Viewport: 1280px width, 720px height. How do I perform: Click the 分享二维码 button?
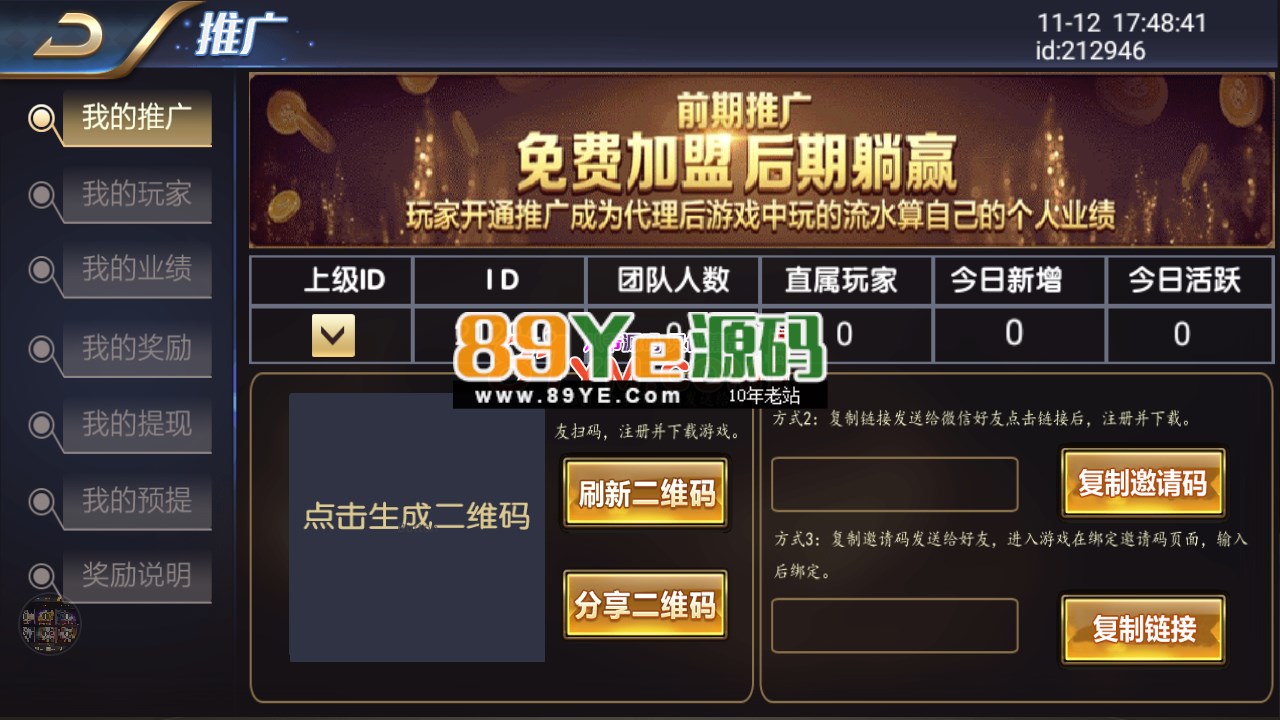pos(646,605)
